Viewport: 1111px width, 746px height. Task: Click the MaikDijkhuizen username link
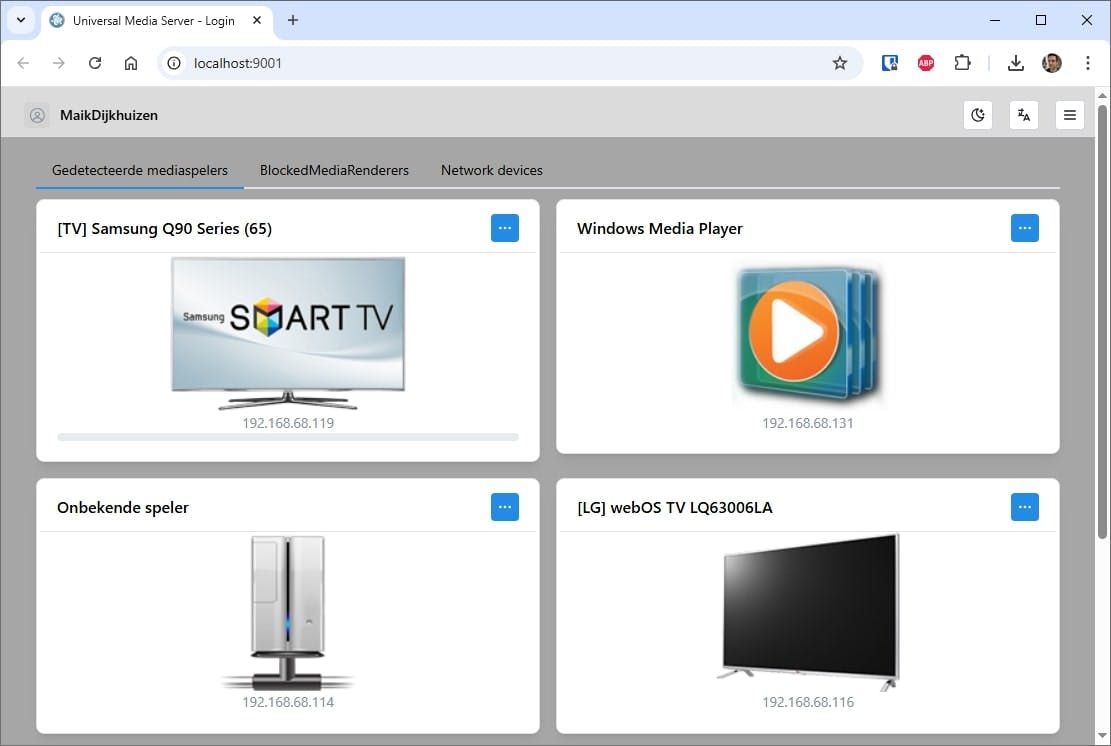tap(108, 114)
